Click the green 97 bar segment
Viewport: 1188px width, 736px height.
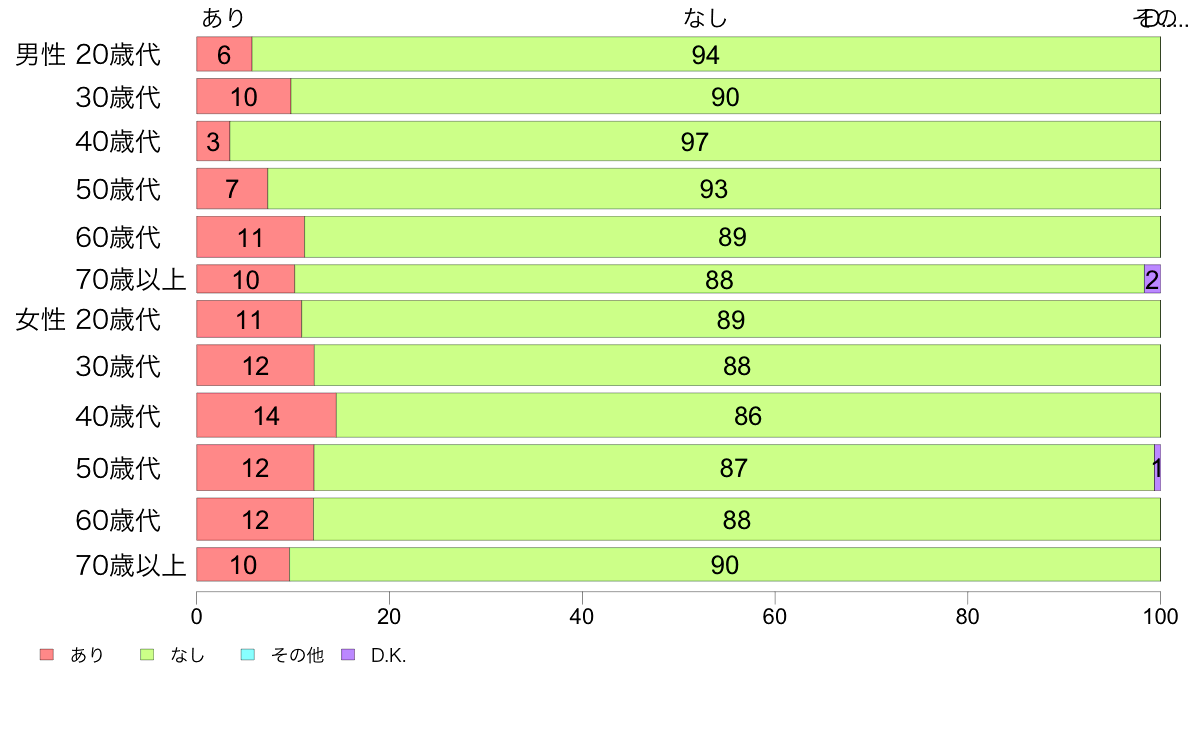click(695, 141)
